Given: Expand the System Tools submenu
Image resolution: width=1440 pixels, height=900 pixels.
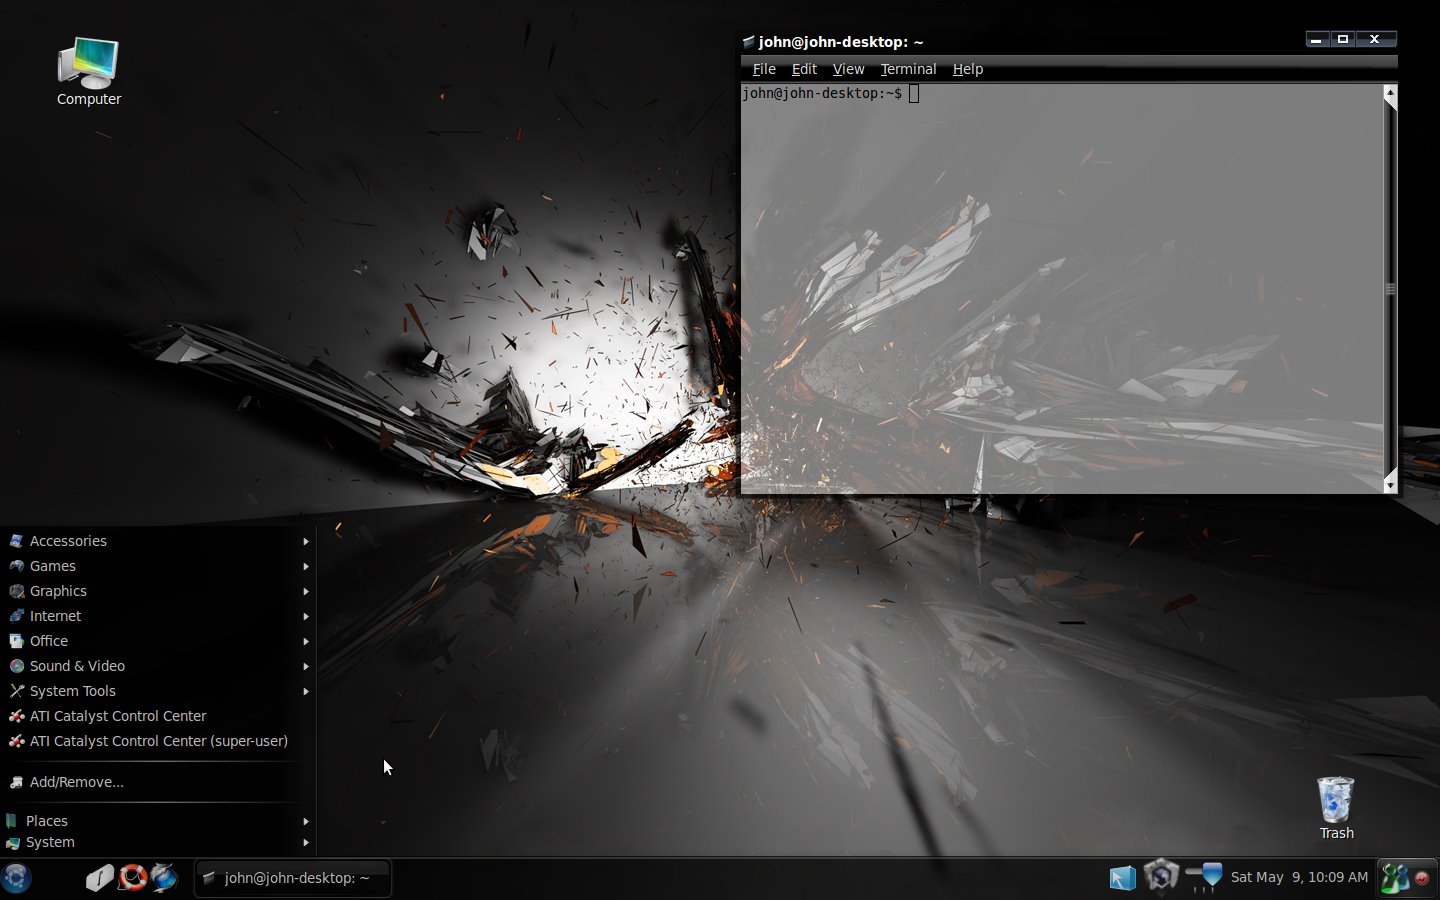Looking at the screenshot, I should [158, 691].
